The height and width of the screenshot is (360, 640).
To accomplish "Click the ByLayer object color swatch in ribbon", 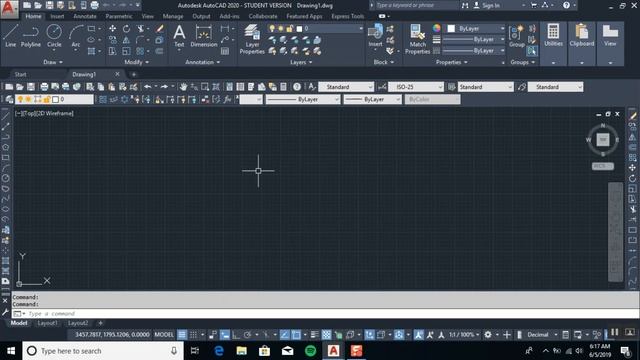I will click(x=451, y=29).
